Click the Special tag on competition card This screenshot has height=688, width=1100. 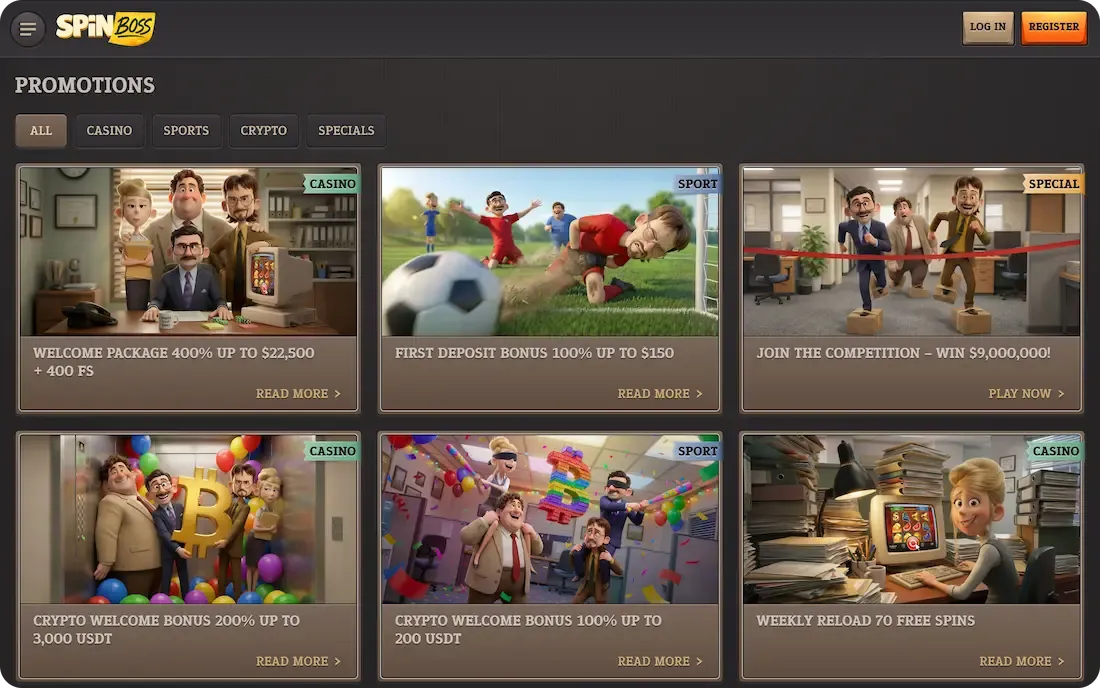[x=1053, y=184]
